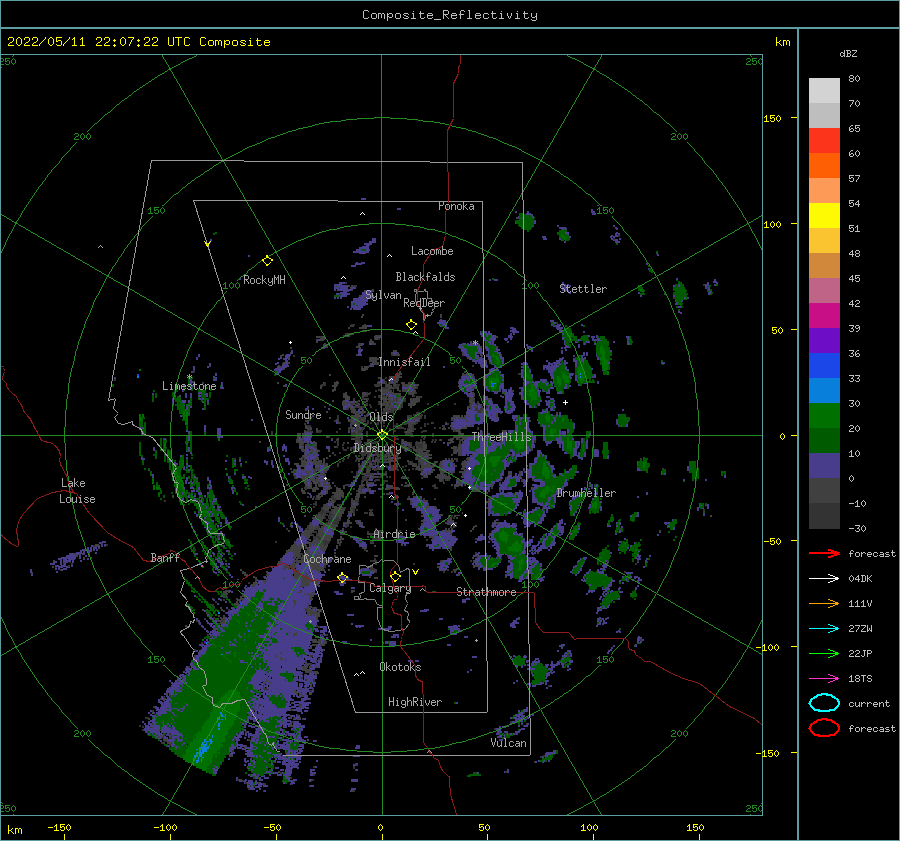
Task: Click the Drumheller label
Action: pos(586,493)
